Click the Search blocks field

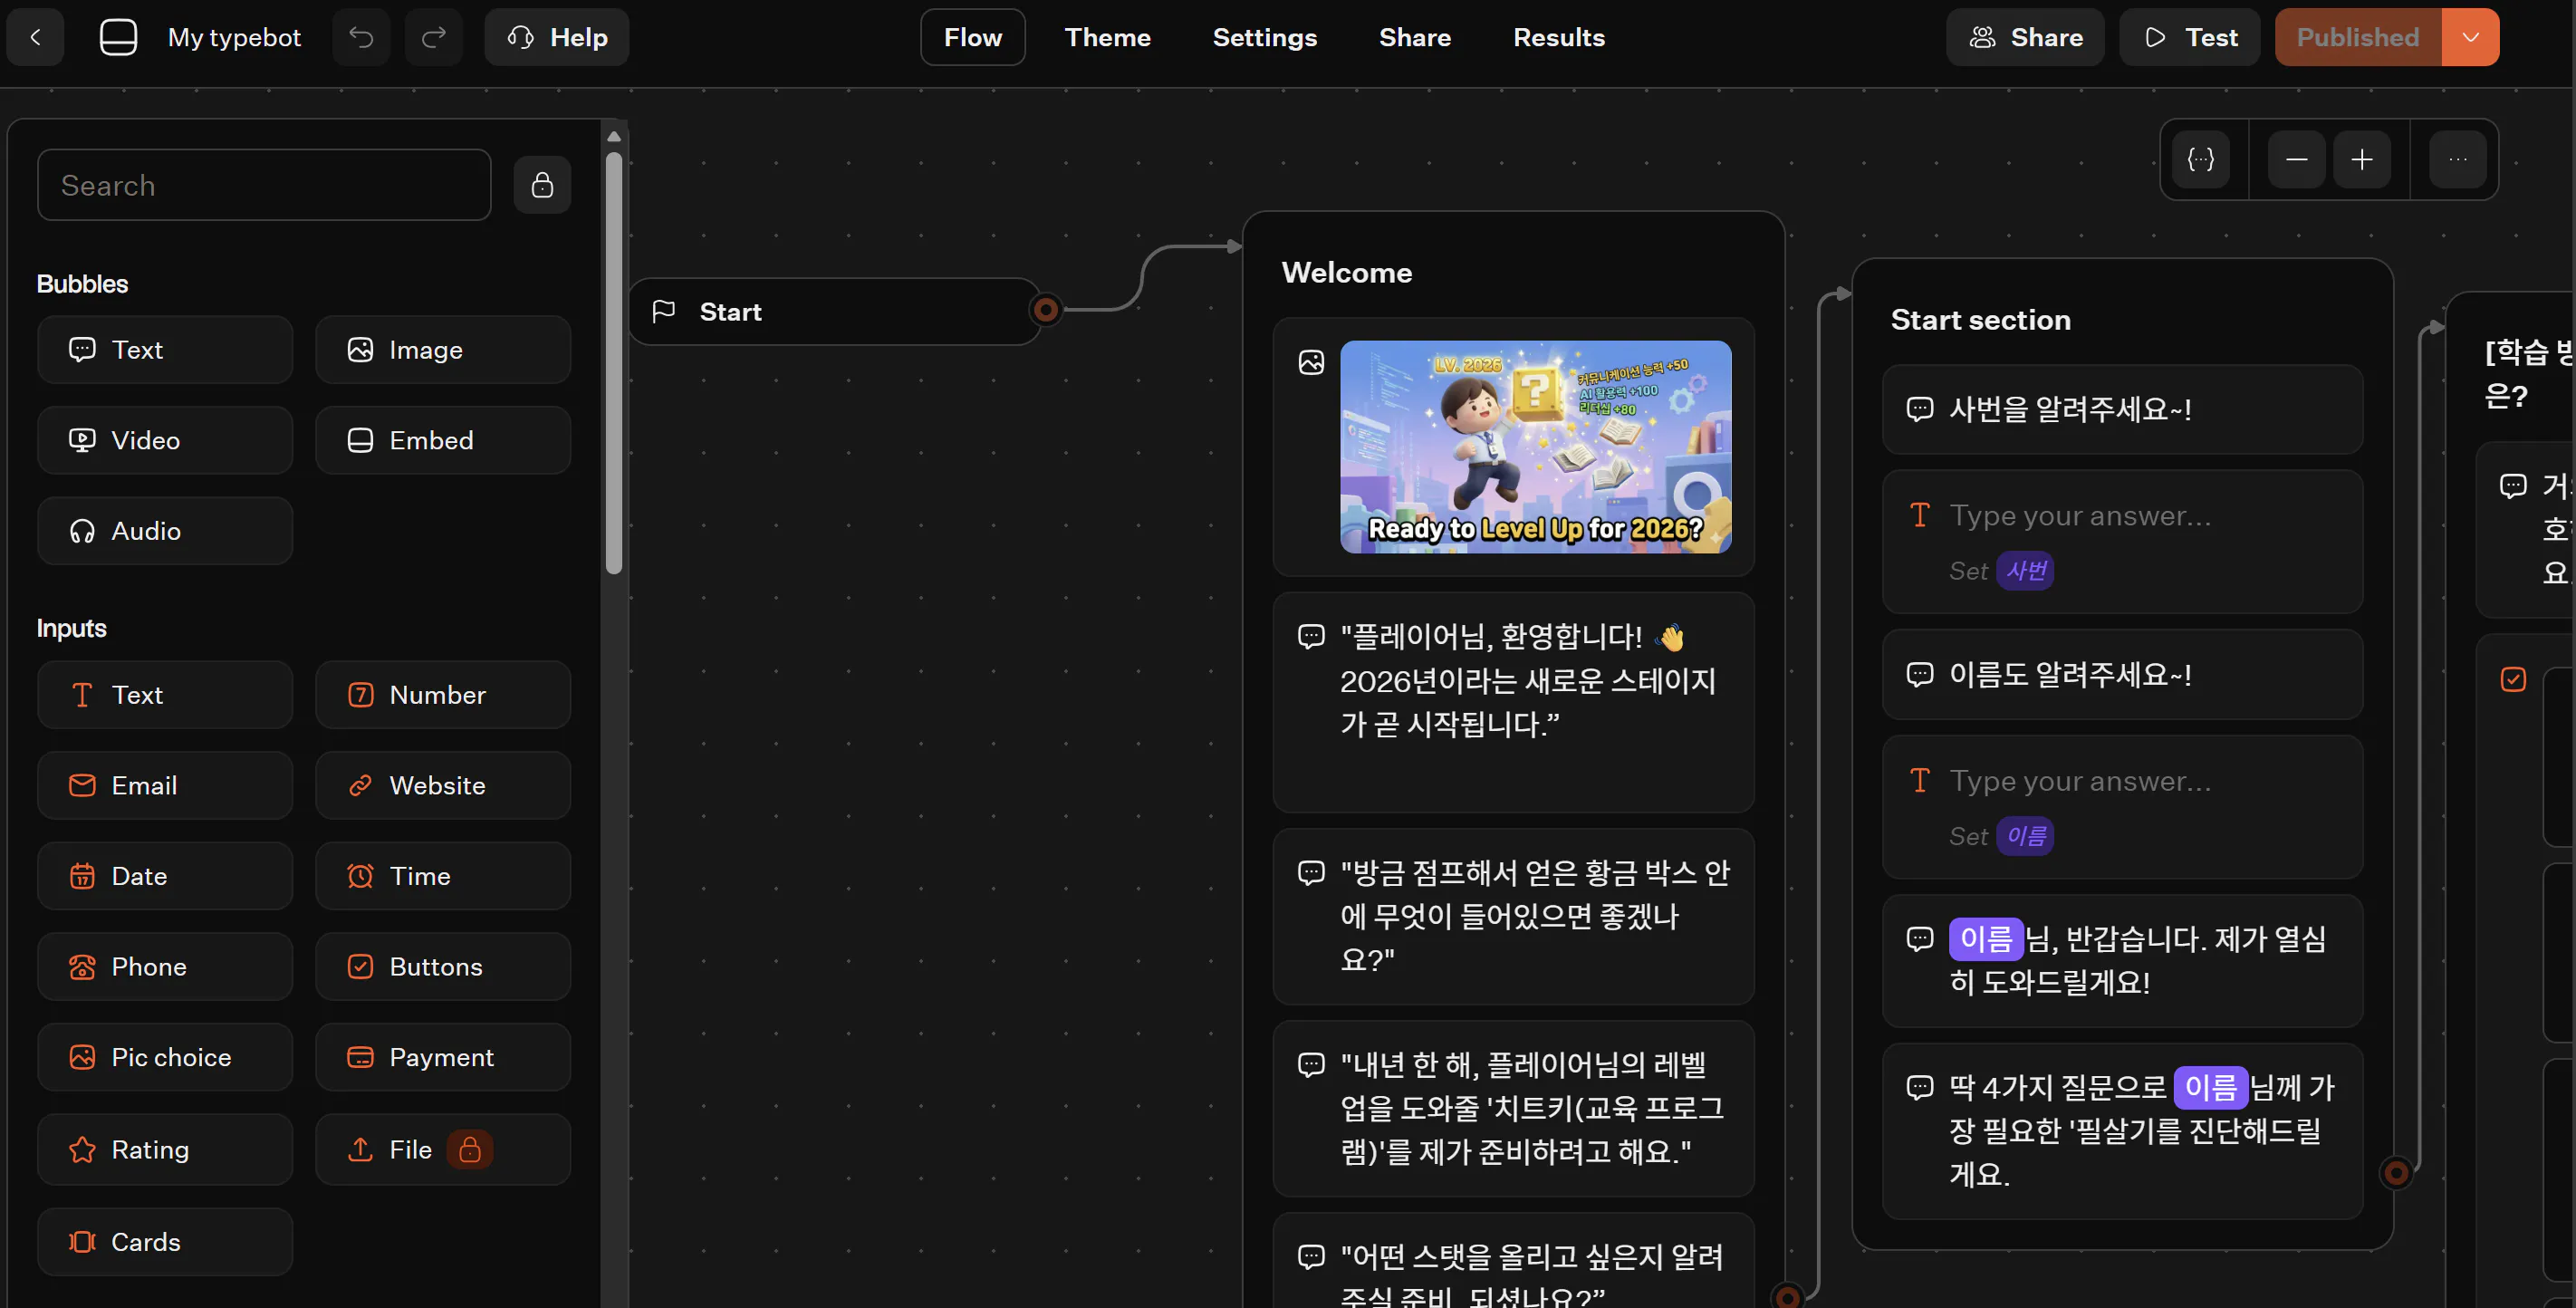coord(264,185)
